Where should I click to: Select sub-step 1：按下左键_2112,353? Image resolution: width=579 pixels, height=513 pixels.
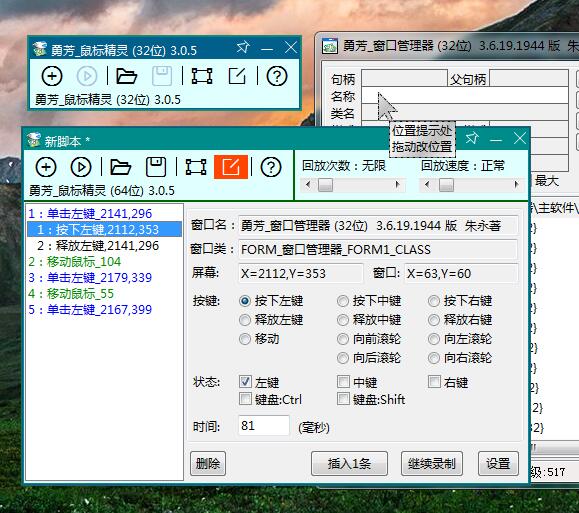click(x=105, y=229)
